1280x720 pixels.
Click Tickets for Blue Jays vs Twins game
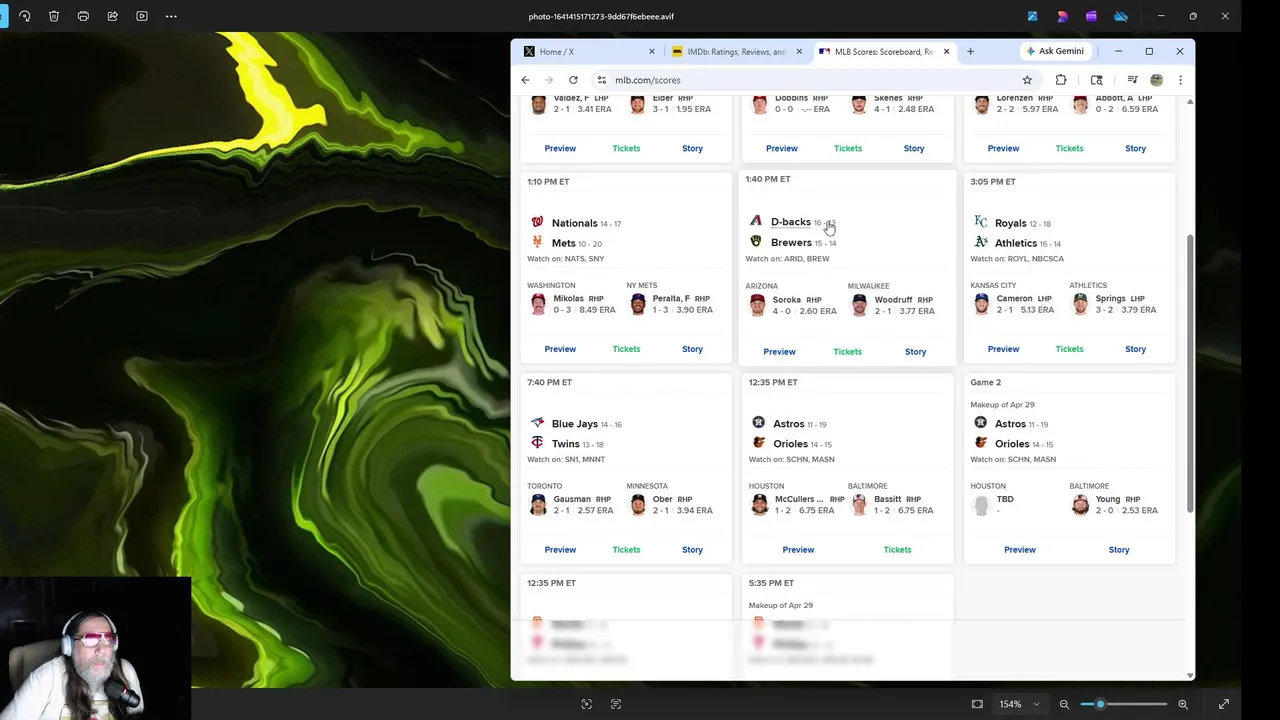626,550
